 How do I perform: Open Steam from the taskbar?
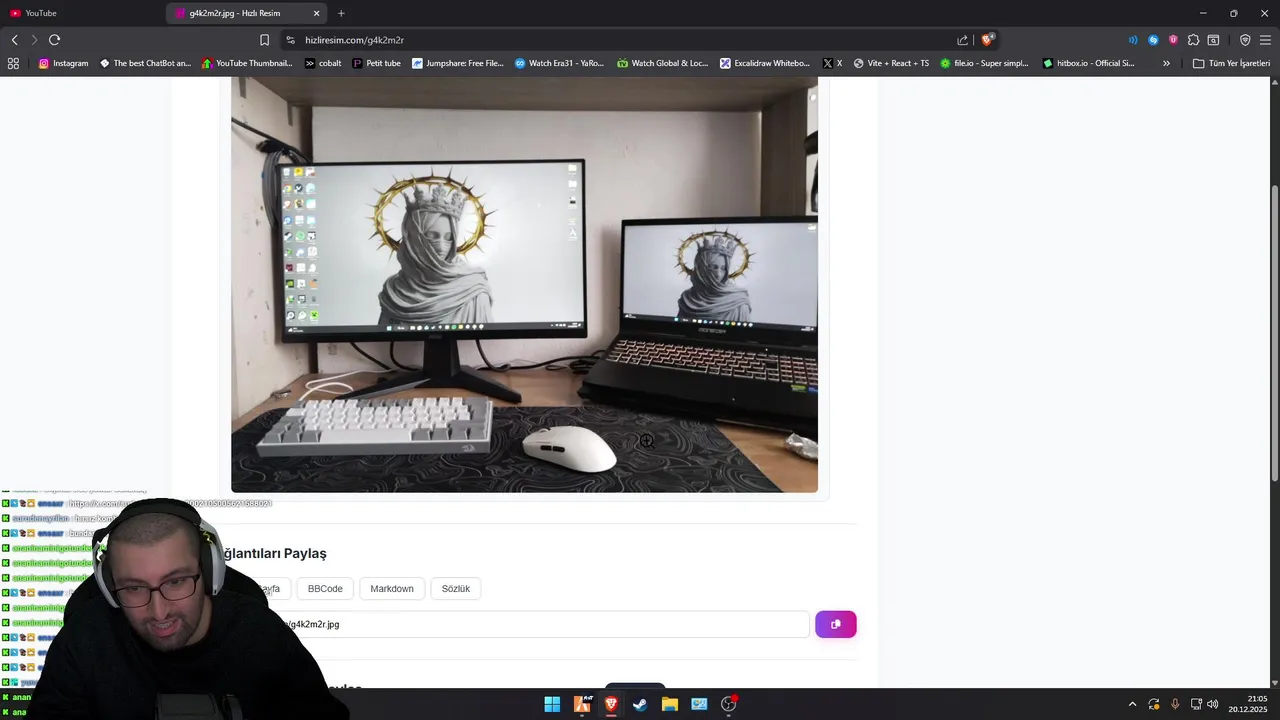640,704
